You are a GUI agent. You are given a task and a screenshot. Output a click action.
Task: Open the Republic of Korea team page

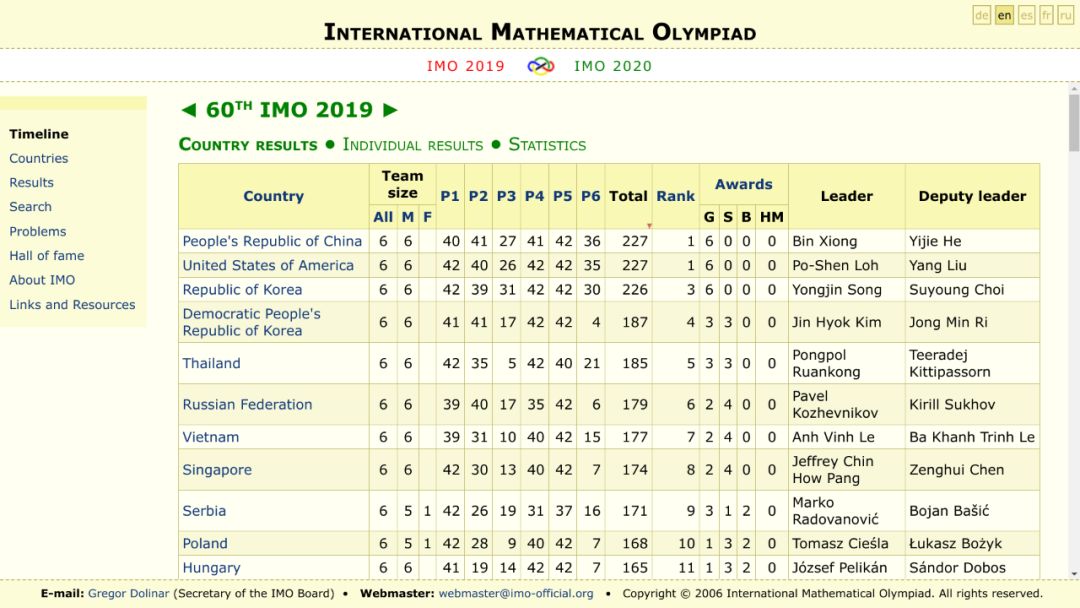click(x=242, y=290)
